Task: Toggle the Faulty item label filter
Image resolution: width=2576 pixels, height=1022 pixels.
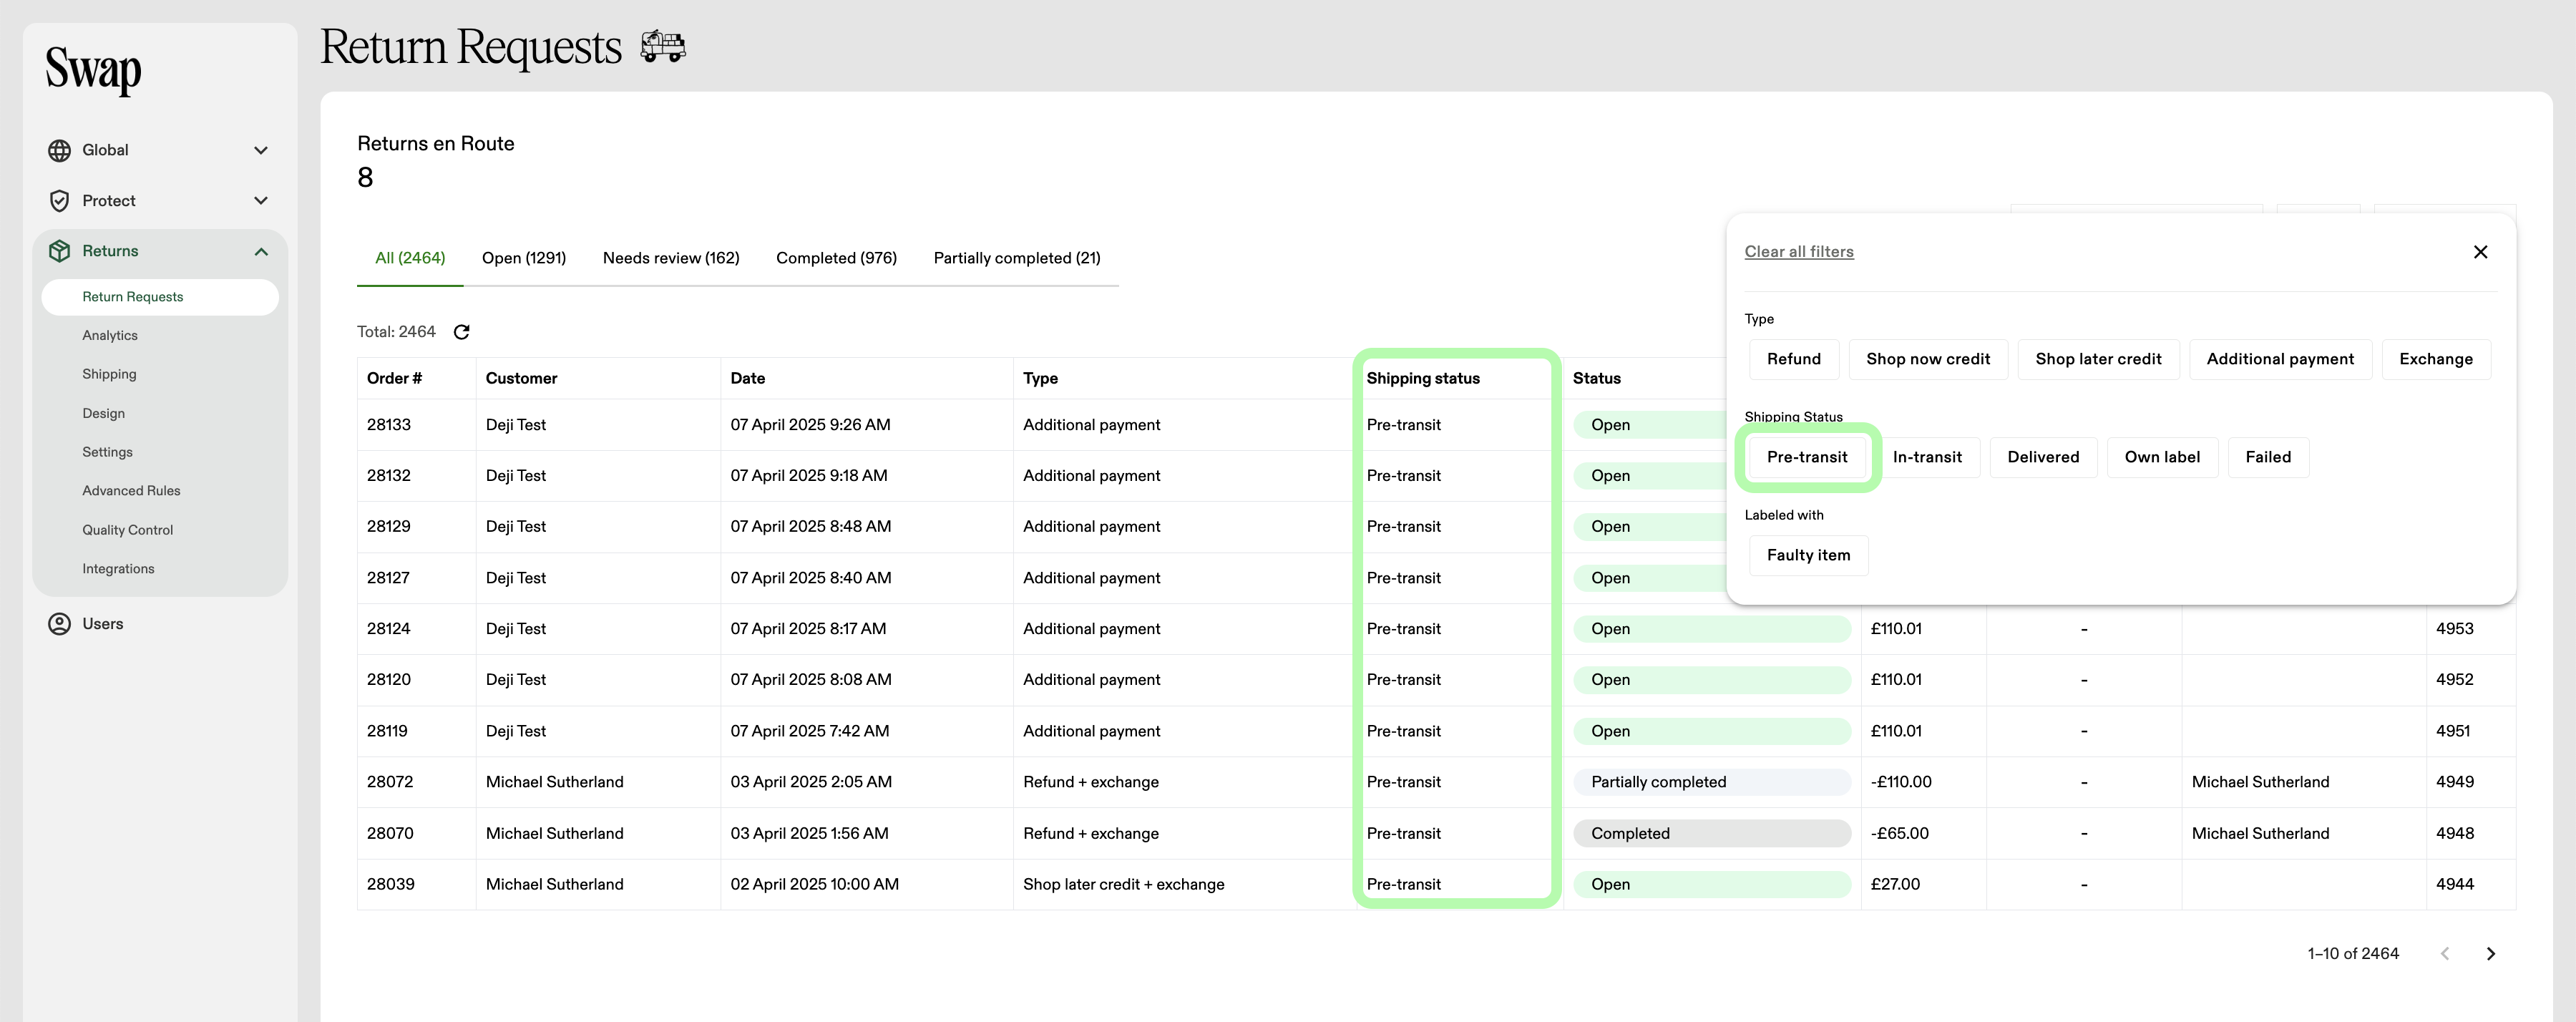Action: 1808,555
